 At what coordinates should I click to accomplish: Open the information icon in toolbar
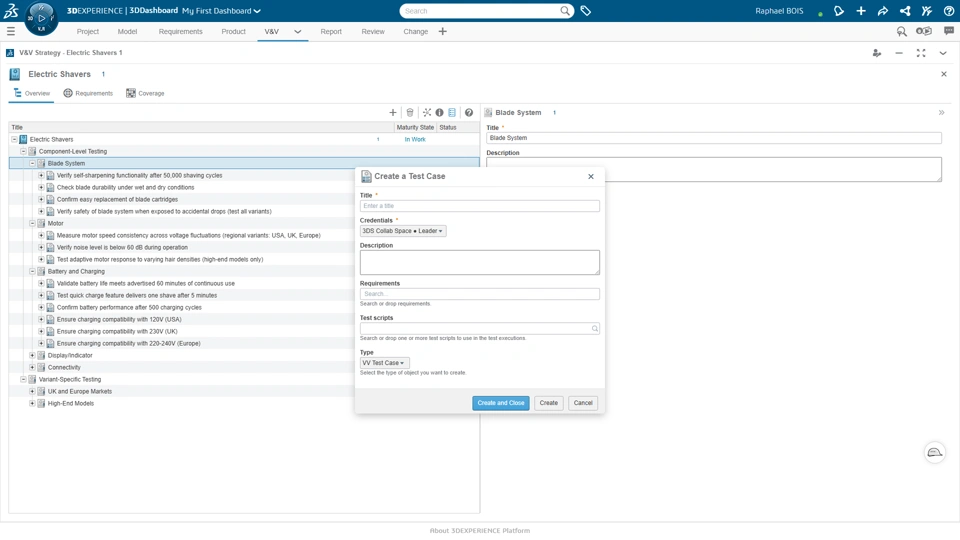[439, 113]
